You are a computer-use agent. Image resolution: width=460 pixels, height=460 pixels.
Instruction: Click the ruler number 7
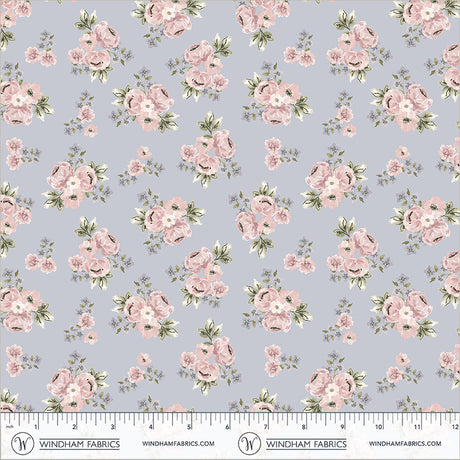coord(266,427)
